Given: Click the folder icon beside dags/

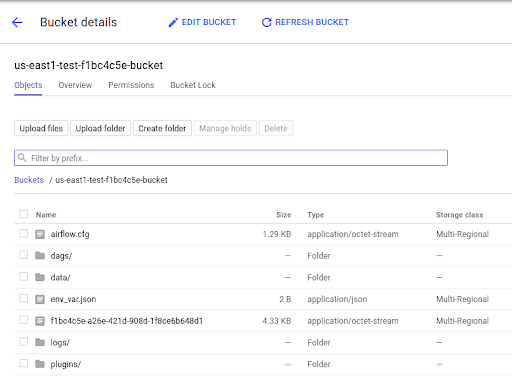Looking at the screenshot, I should tap(40, 256).
